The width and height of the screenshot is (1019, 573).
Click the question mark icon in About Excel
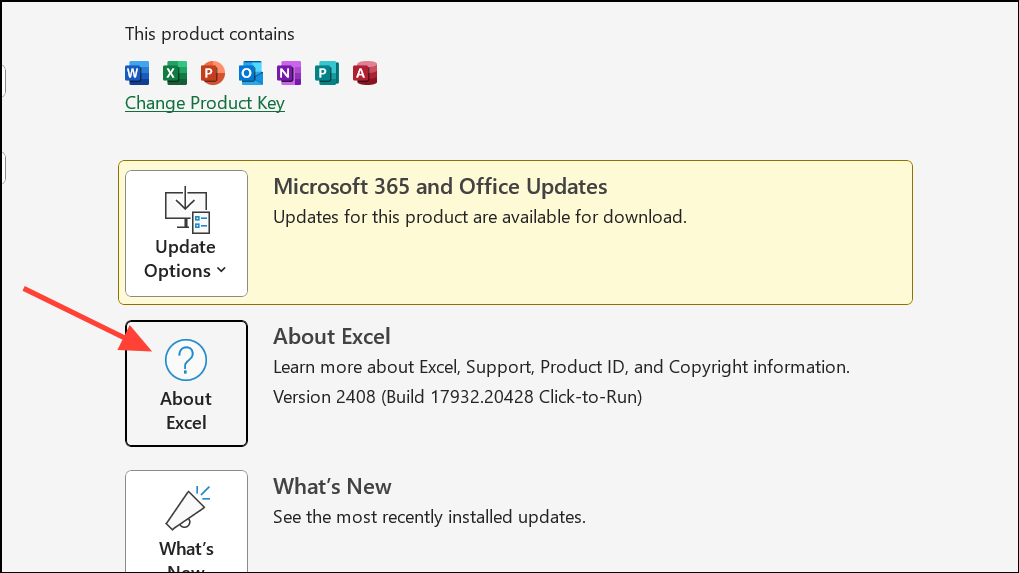click(x=186, y=360)
